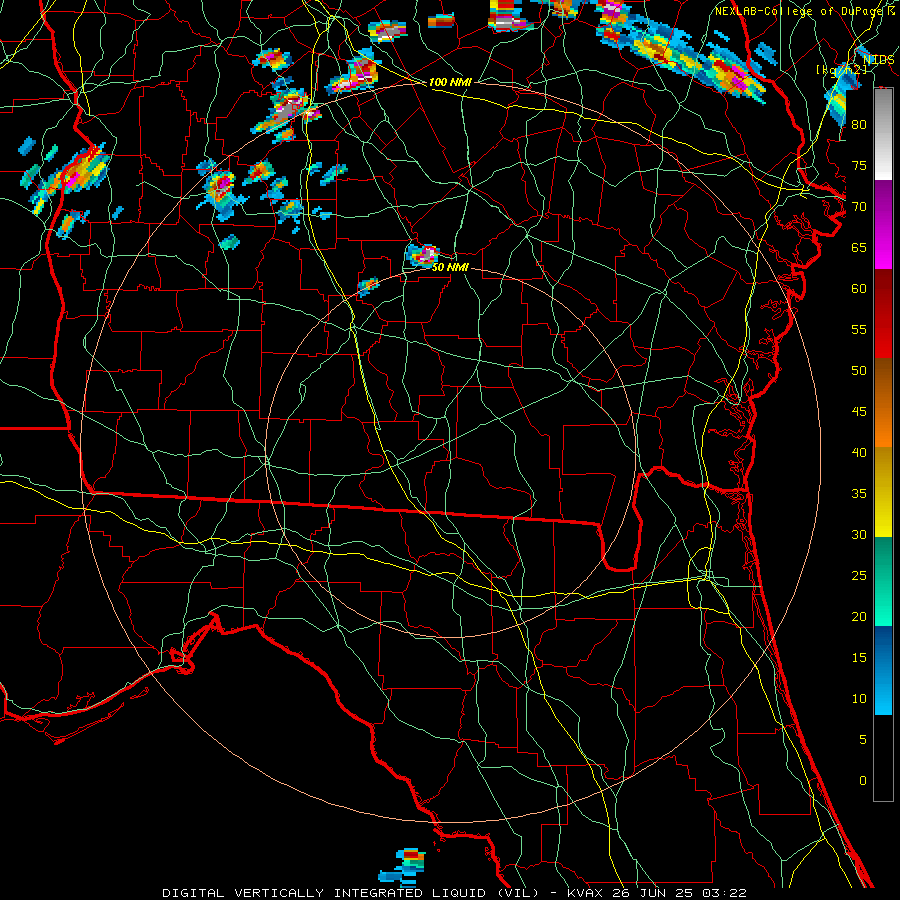Click the 55 value on the legend
The image size is (900, 900).
(859, 329)
